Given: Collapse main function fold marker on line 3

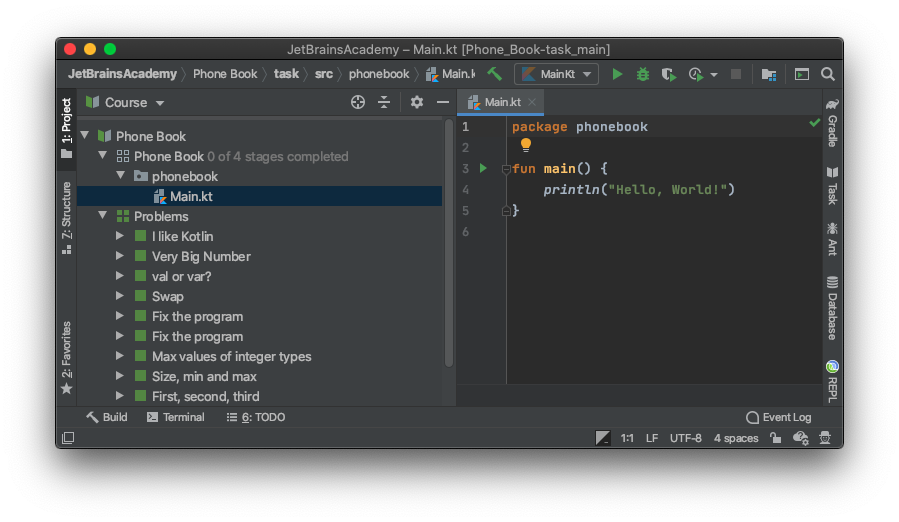Looking at the screenshot, I should [x=506, y=169].
